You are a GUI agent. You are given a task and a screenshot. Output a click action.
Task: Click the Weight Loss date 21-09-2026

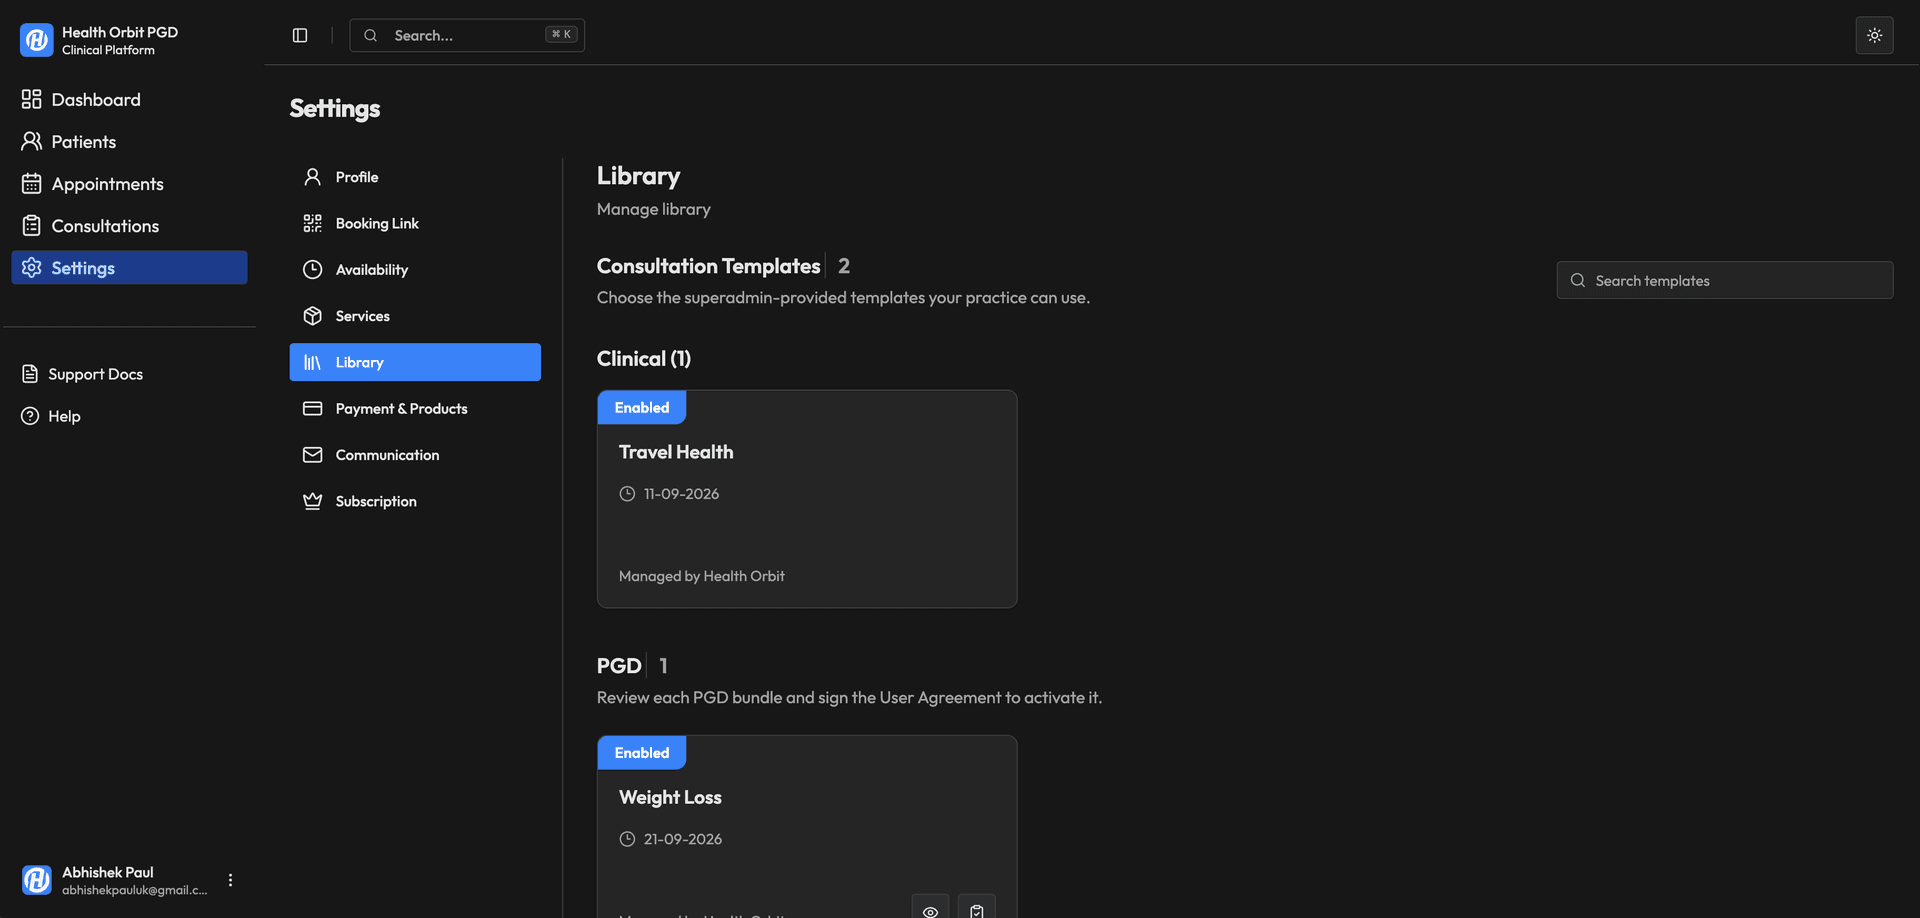[x=683, y=839]
